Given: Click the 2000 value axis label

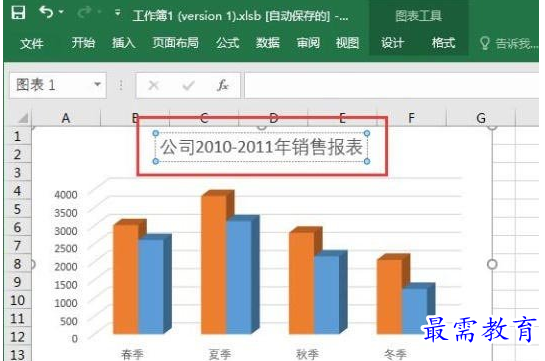Looking at the screenshot, I should click(66, 266).
